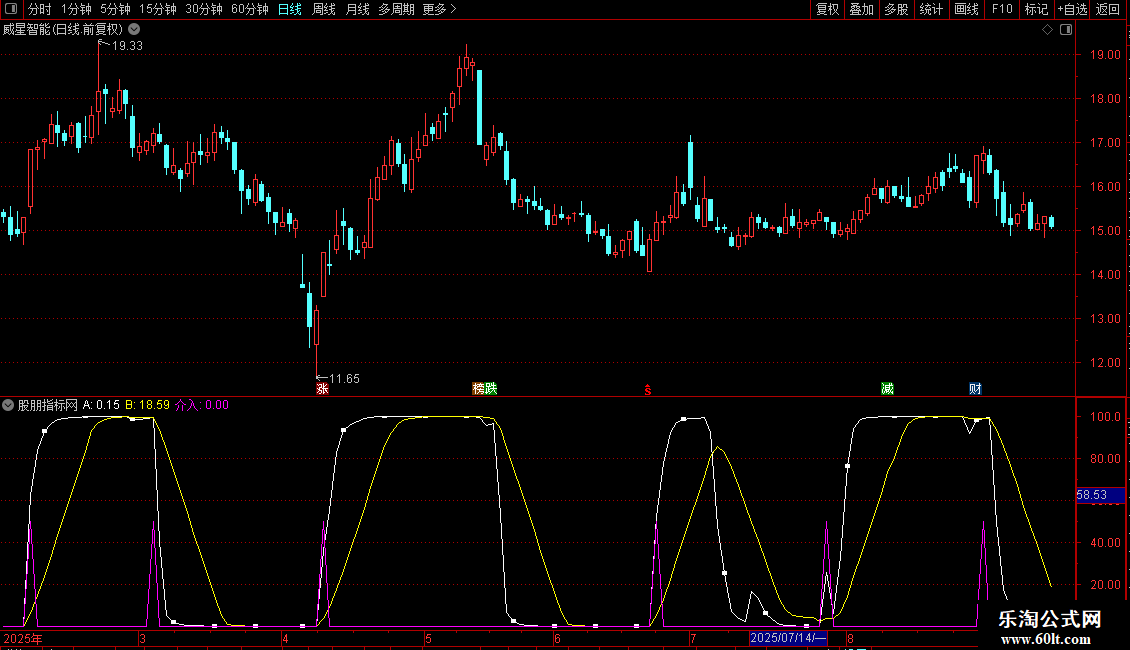This screenshot has width=1130, height=650.
Task: Open the 画线 drawing tools
Action: [966, 9]
